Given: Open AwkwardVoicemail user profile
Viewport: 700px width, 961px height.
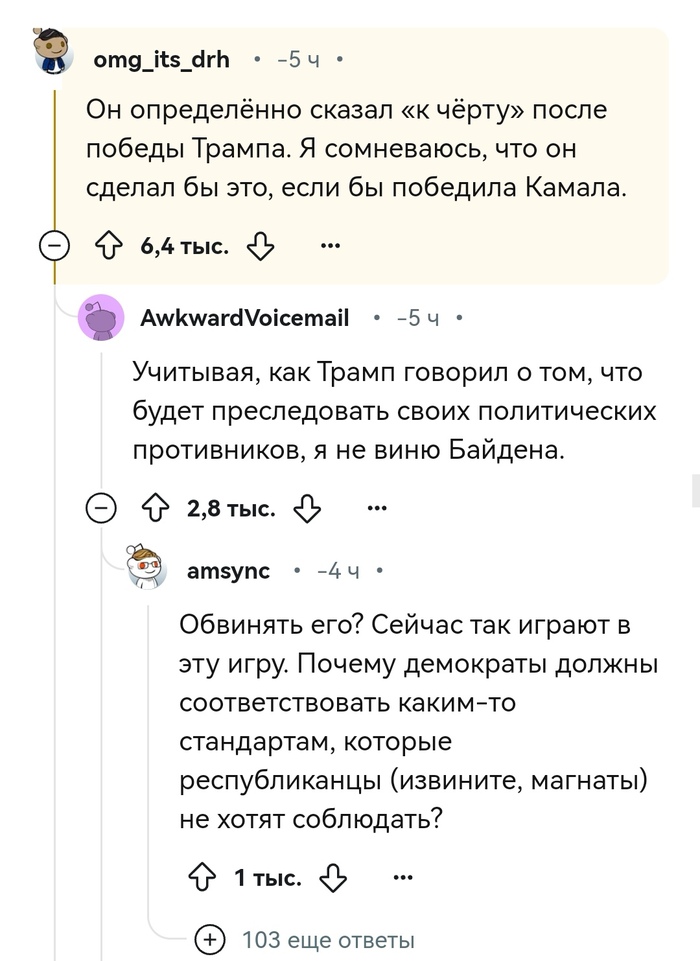Looking at the screenshot, I should [x=245, y=318].
